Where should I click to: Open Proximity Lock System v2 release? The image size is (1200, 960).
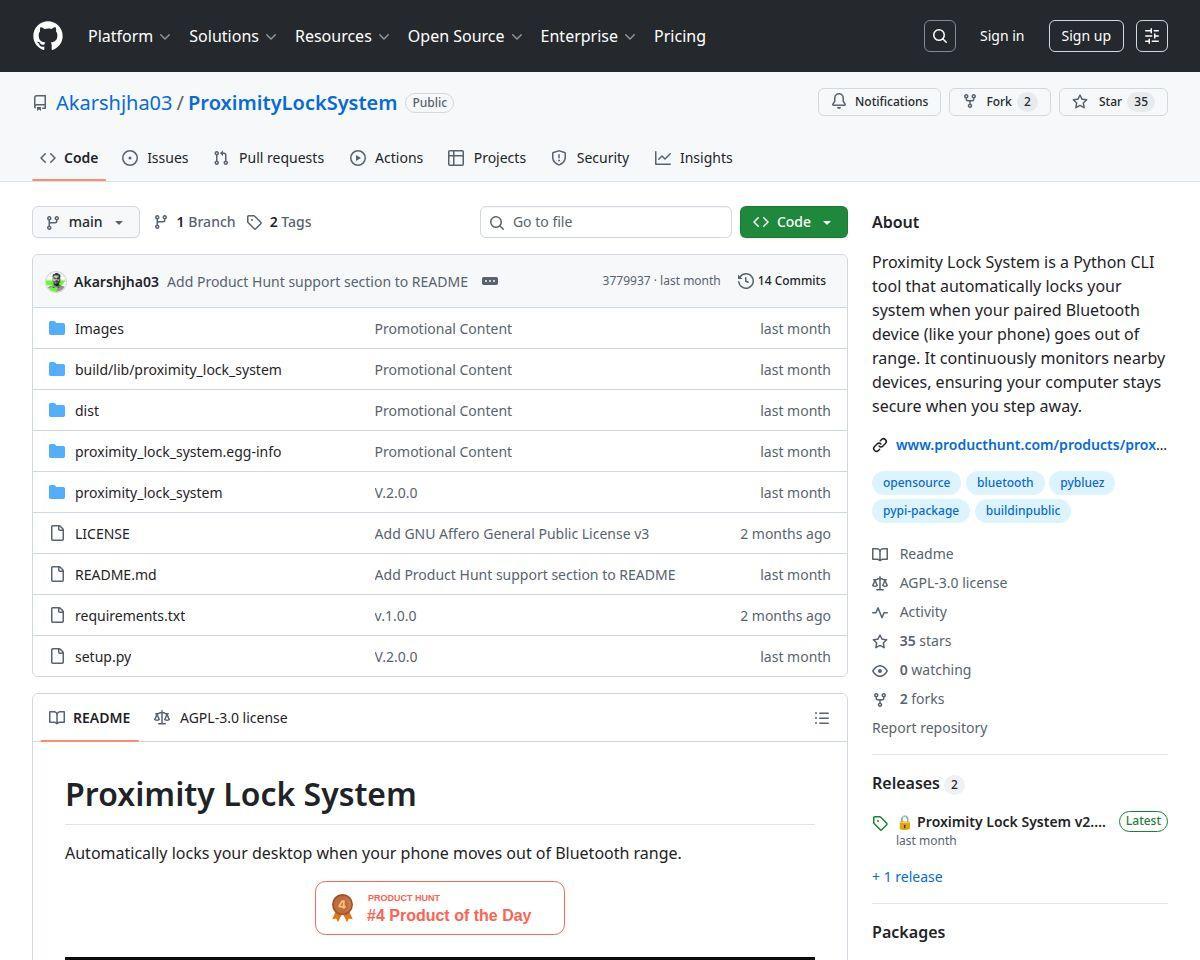coord(1011,822)
